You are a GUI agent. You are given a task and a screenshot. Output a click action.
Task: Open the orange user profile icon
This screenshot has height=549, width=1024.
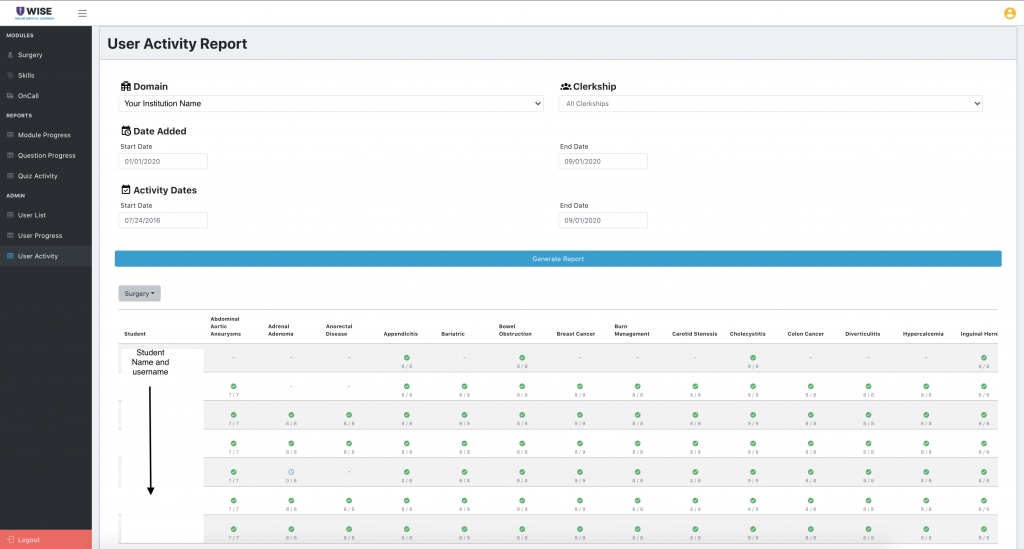coord(1009,13)
